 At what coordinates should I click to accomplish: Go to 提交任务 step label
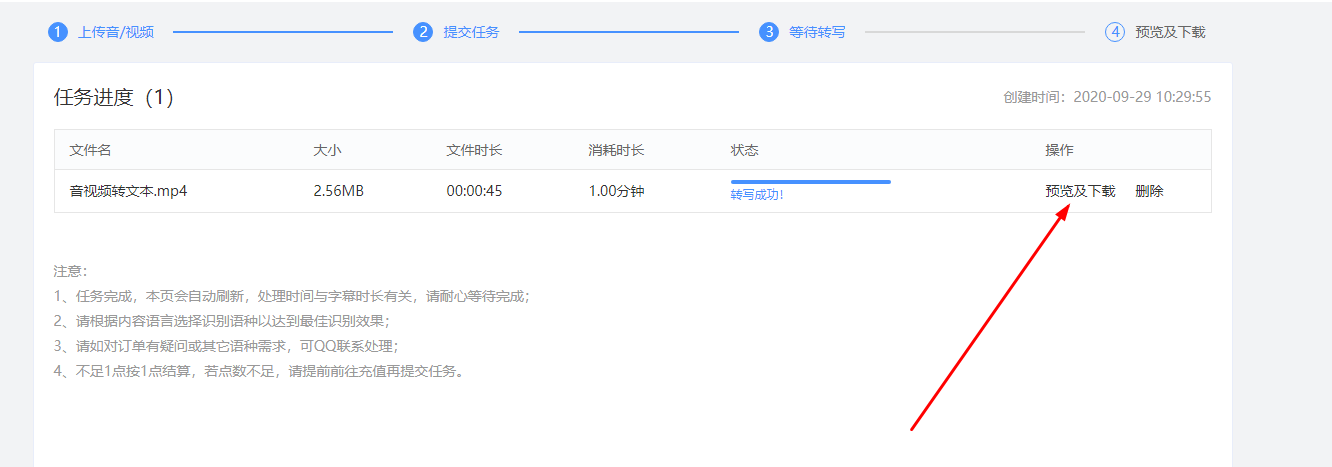click(471, 32)
